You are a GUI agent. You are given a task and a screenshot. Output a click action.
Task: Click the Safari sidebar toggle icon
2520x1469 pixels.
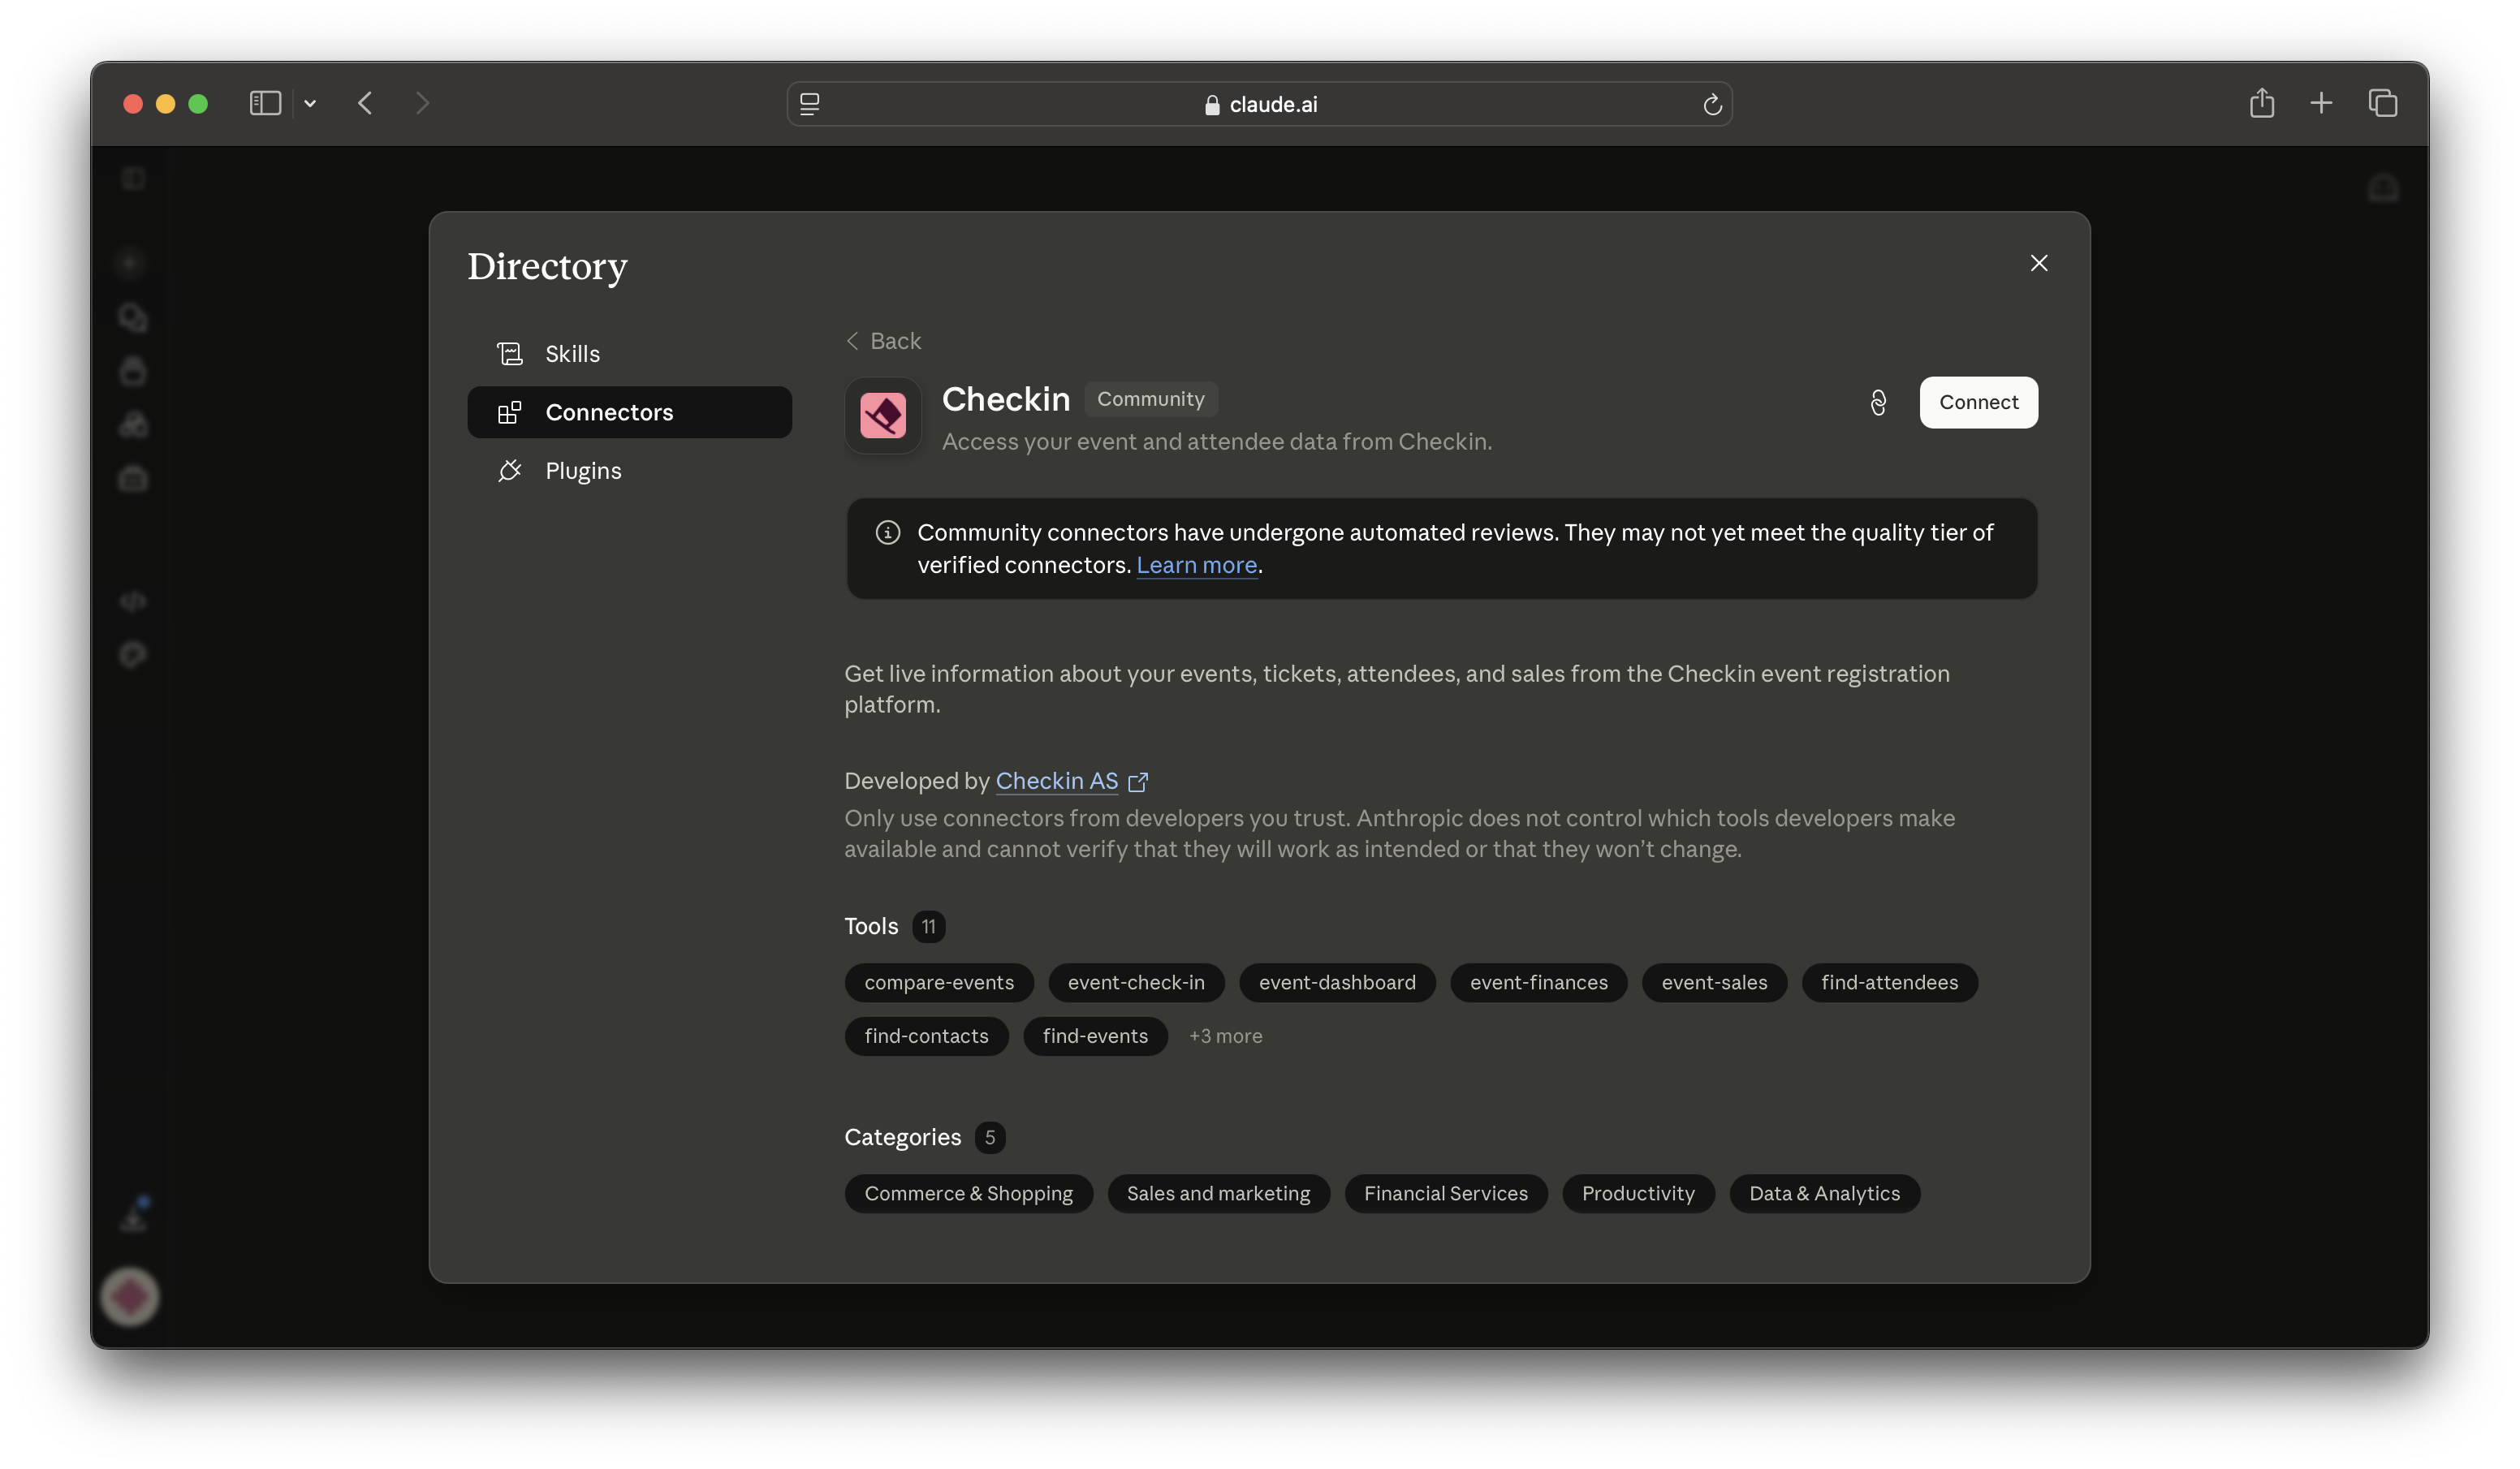[265, 103]
